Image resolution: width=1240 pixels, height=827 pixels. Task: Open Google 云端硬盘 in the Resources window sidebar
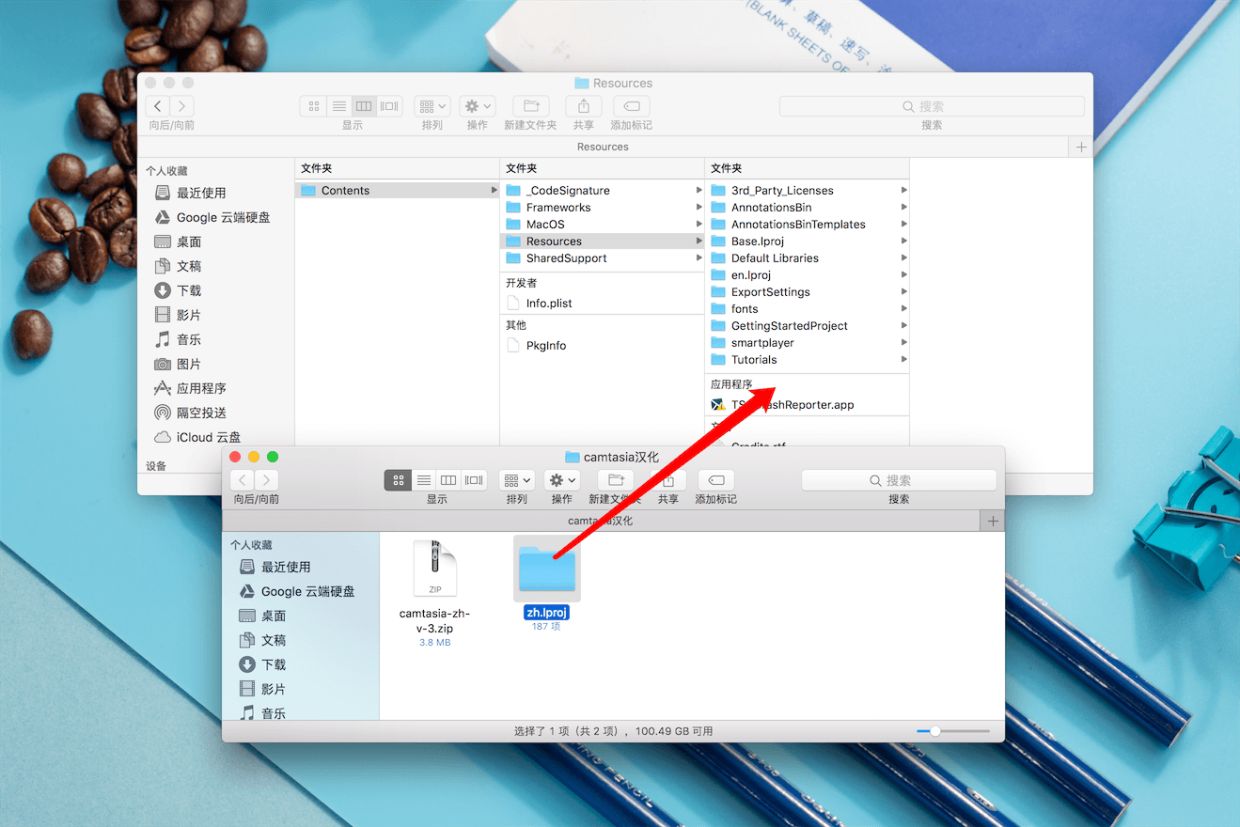[x=212, y=217]
